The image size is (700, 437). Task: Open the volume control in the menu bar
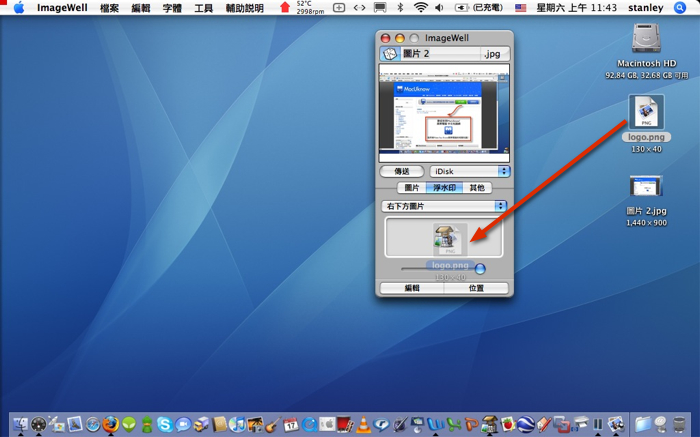point(439,8)
